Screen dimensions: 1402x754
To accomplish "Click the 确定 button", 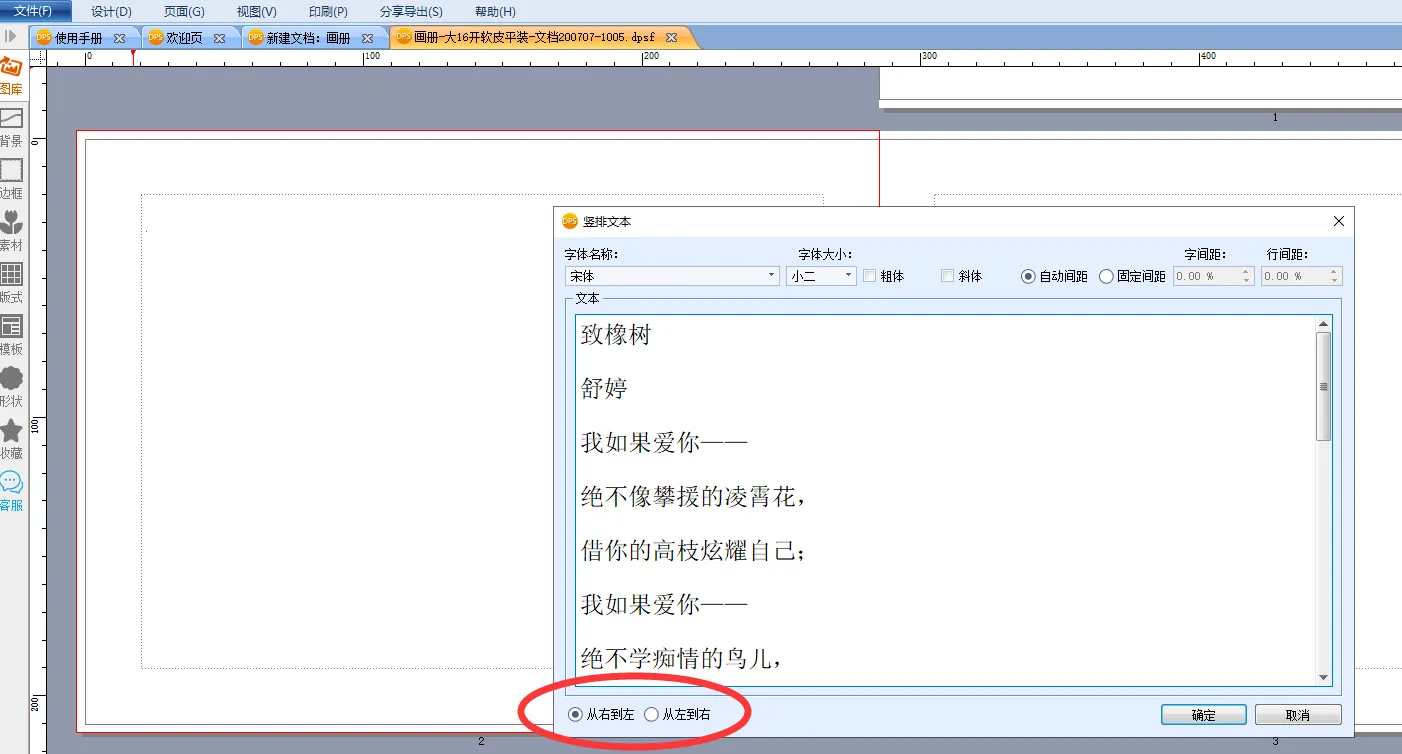I will point(1204,715).
